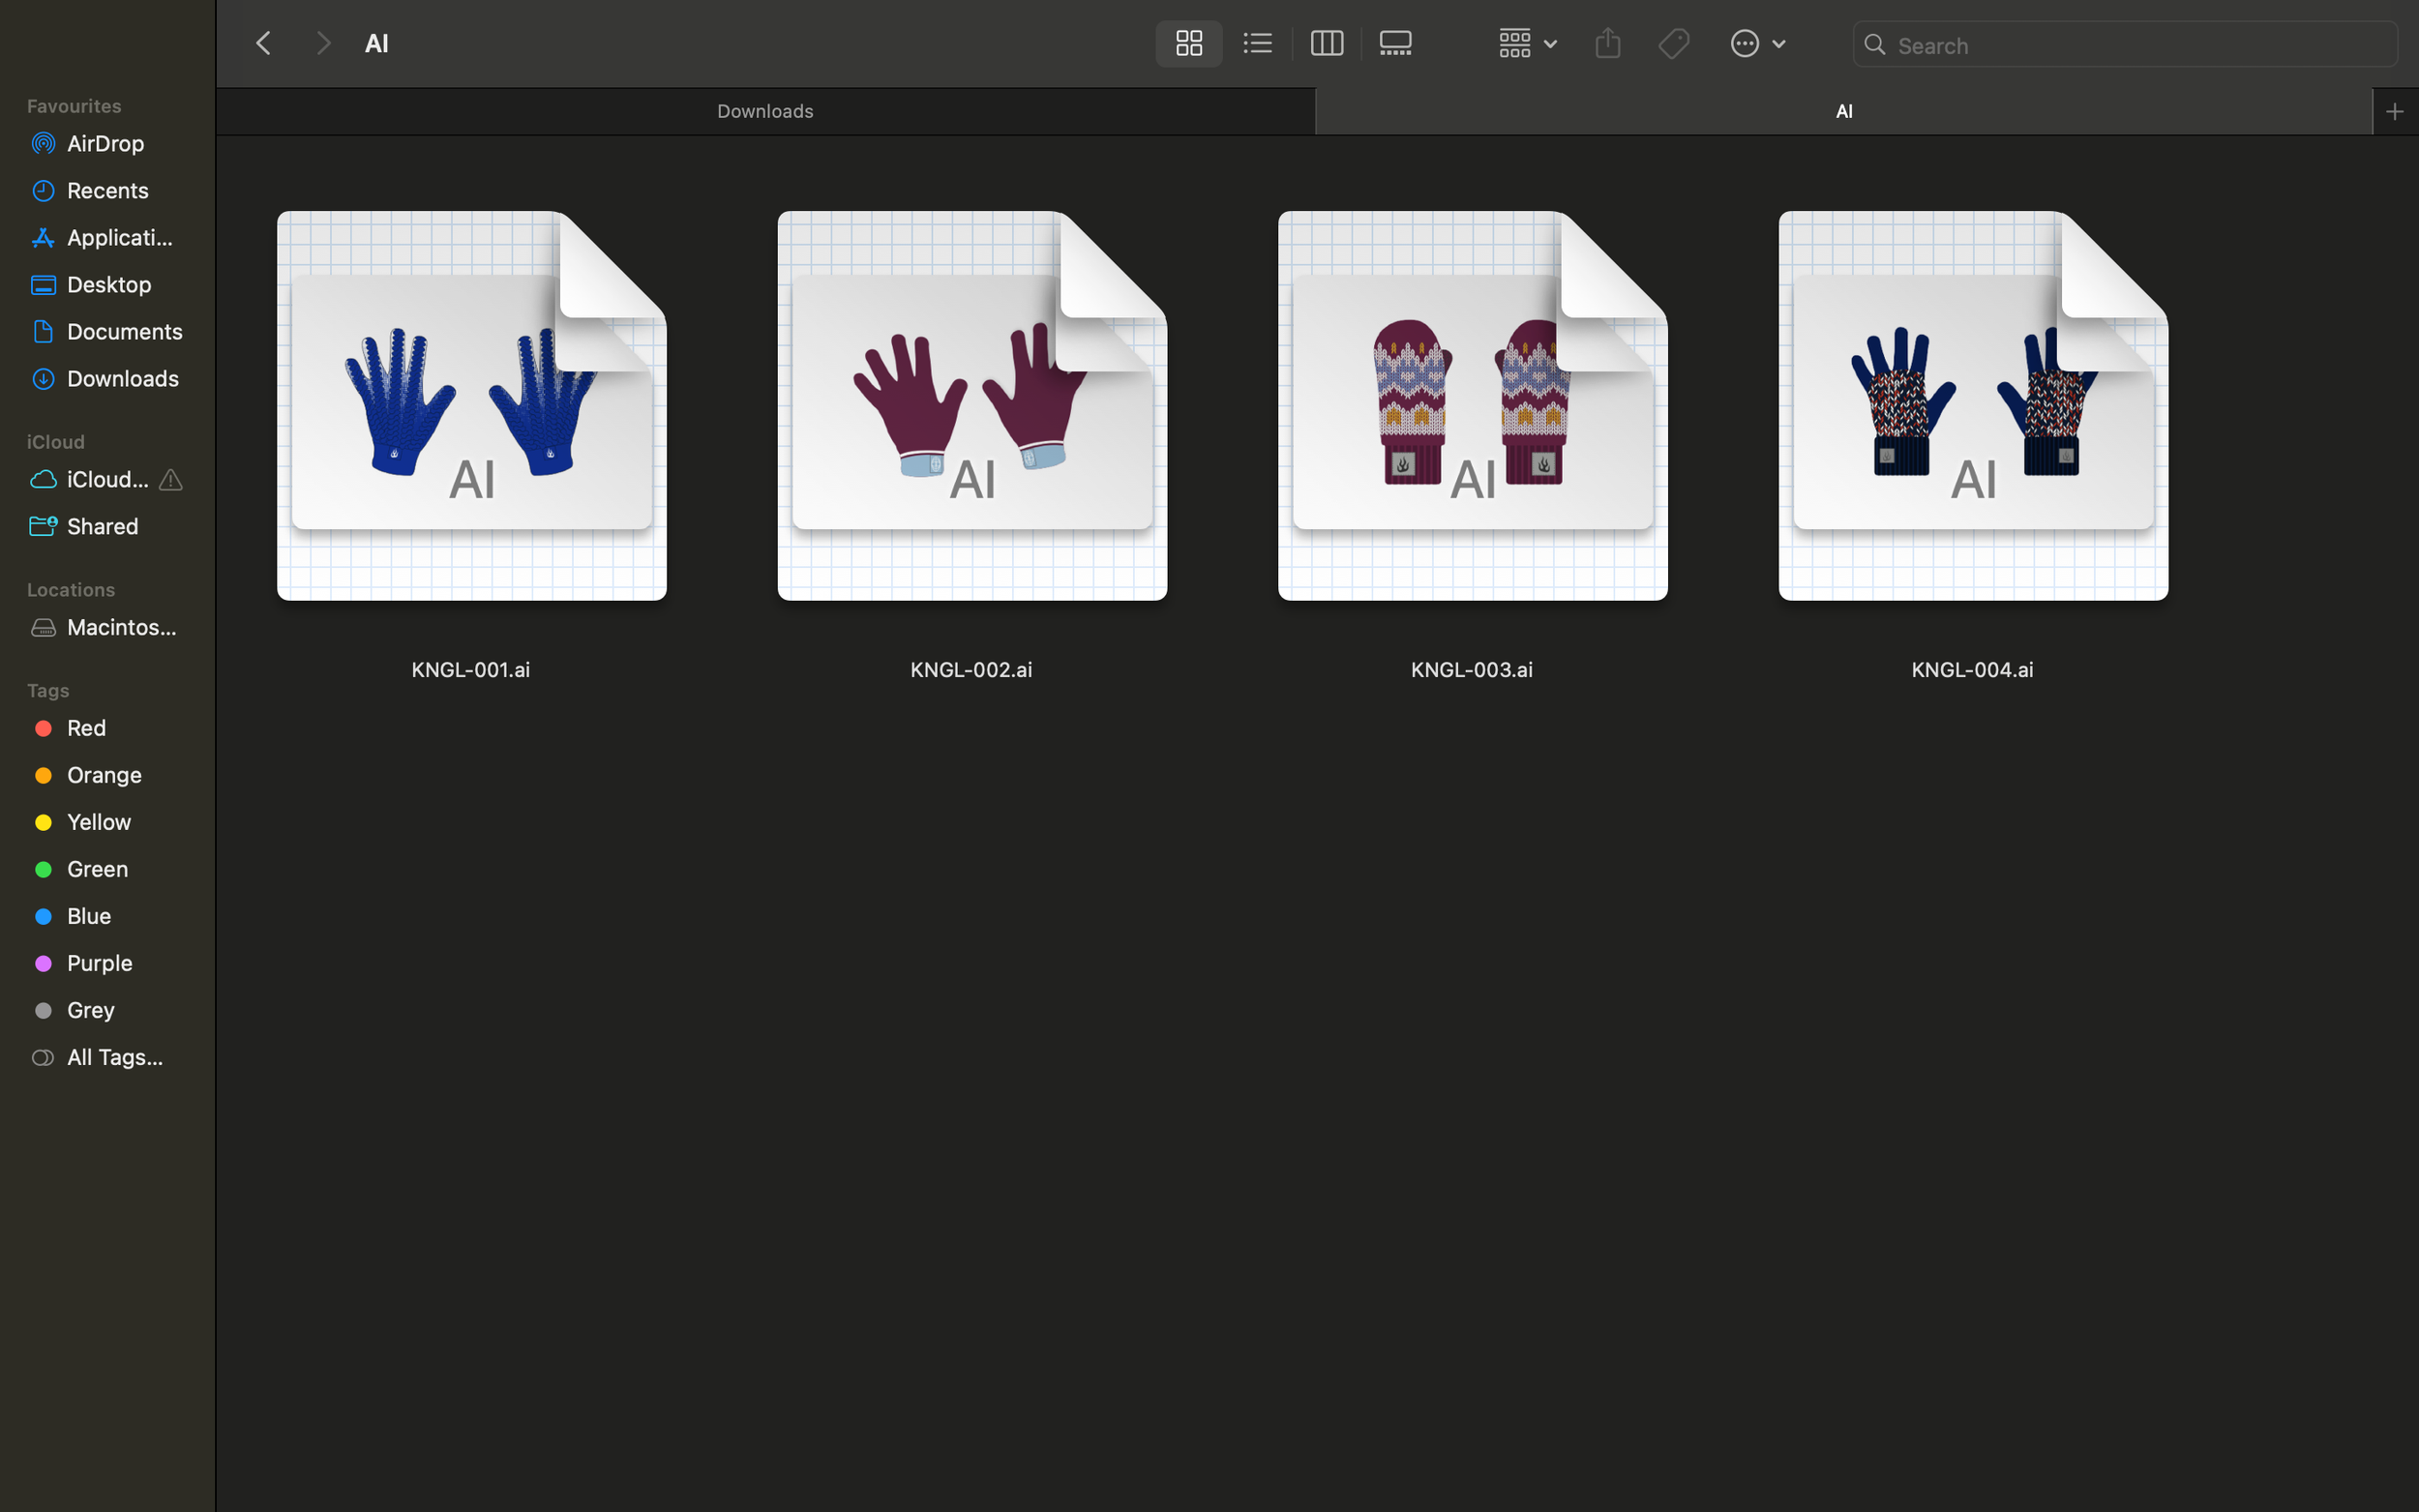Click the Search field
This screenshot has height=1512, width=2419.
(x=2122, y=44)
